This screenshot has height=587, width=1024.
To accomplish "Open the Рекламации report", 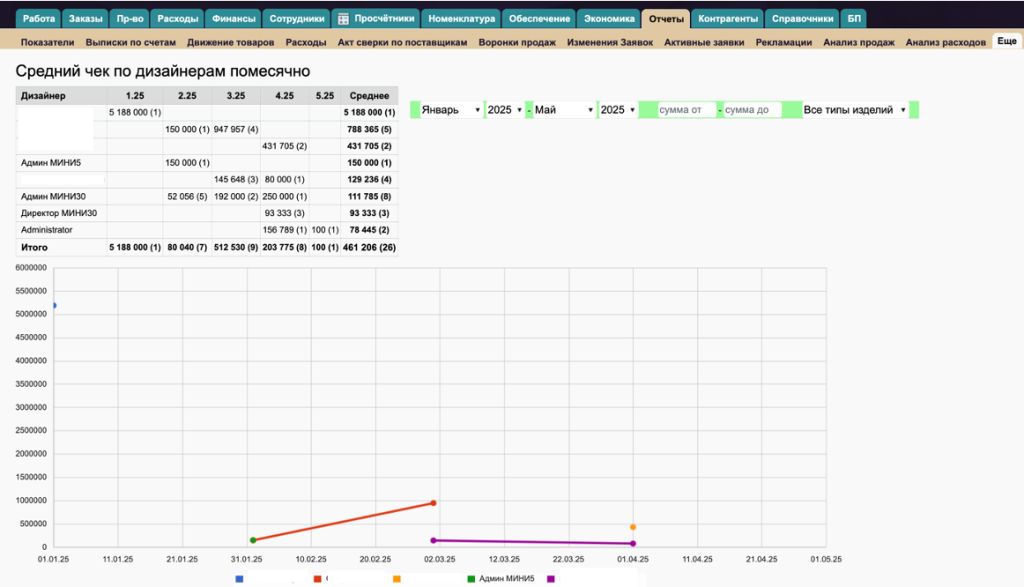I will [783, 43].
